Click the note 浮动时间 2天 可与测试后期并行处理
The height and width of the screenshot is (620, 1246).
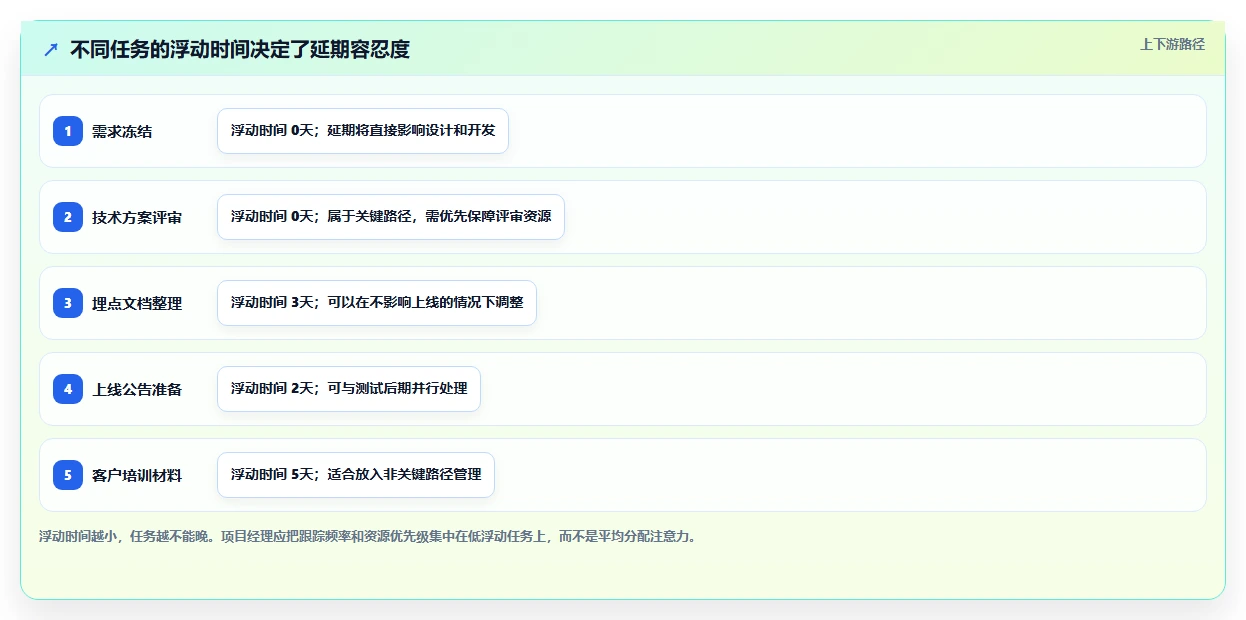click(x=349, y=389)
